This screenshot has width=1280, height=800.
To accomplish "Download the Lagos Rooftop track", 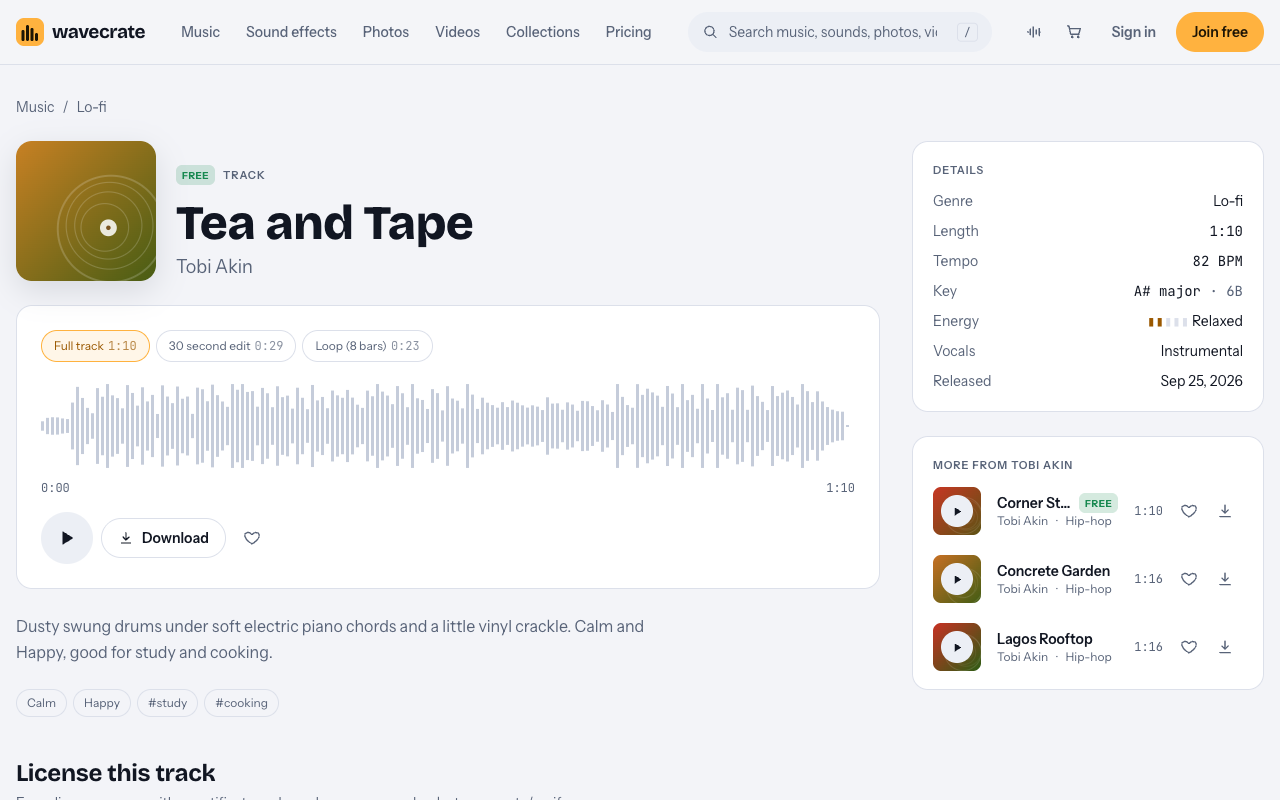I will pyautogui.click(x=1225, y=647).
